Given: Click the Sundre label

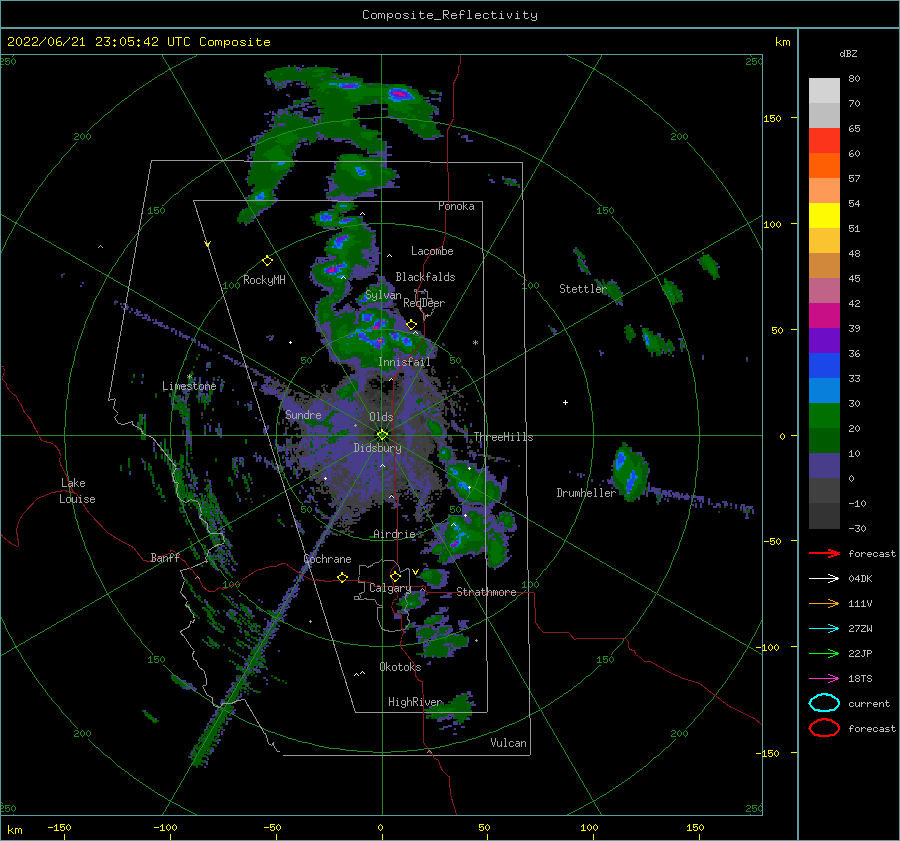Looking at the screenshot, I should pyautogui.click(x=303, y=414).
